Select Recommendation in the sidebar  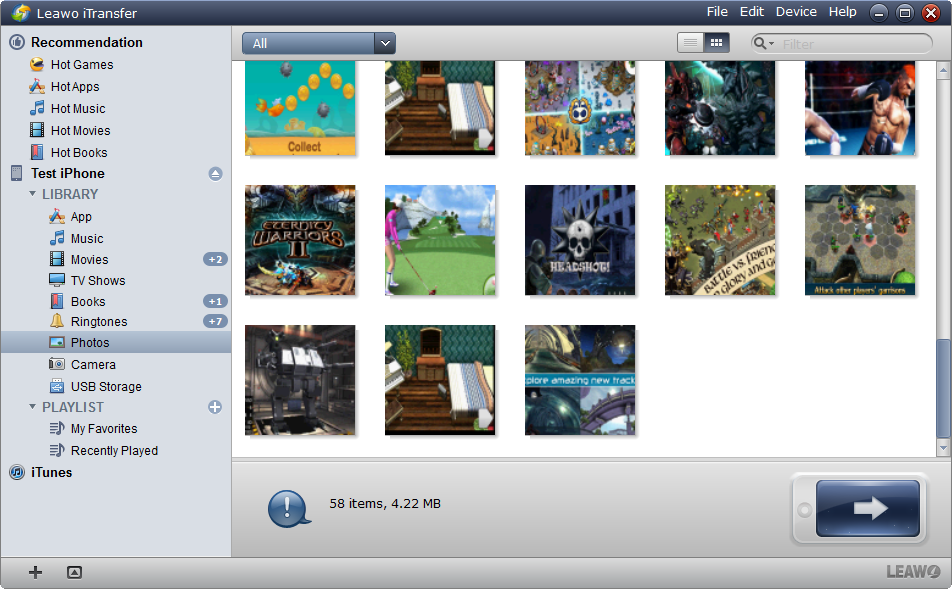pos(87,43)
